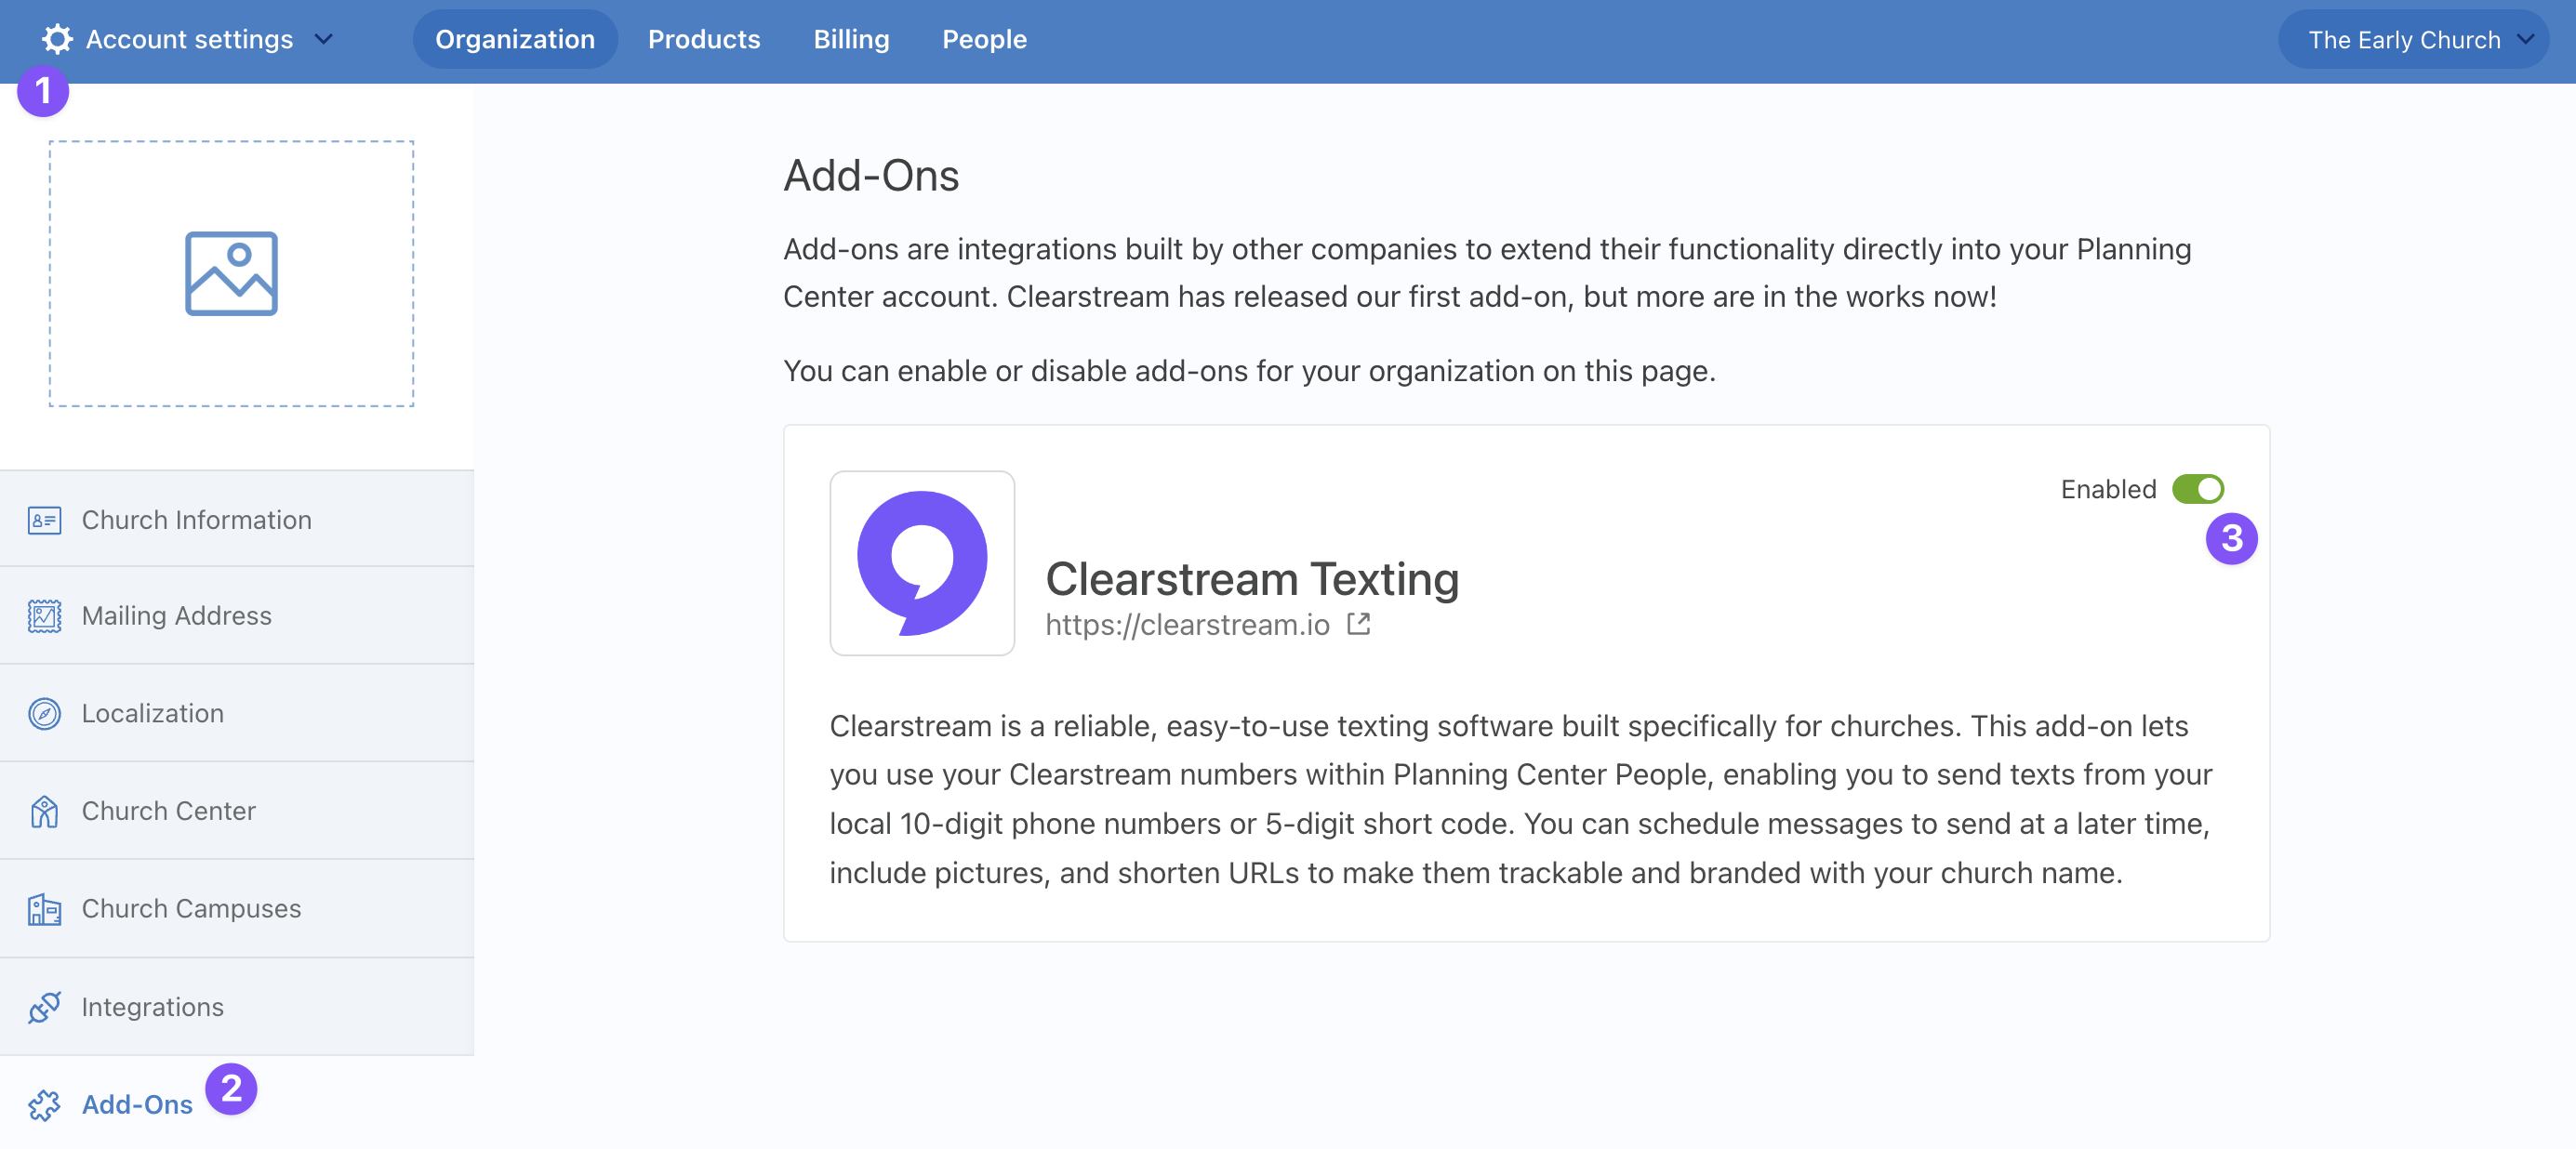Disable the Clearstream Texting Enabled toggle
Image resolution: width=2576 pixels, height=1149 pixels.
(2197, 489)
